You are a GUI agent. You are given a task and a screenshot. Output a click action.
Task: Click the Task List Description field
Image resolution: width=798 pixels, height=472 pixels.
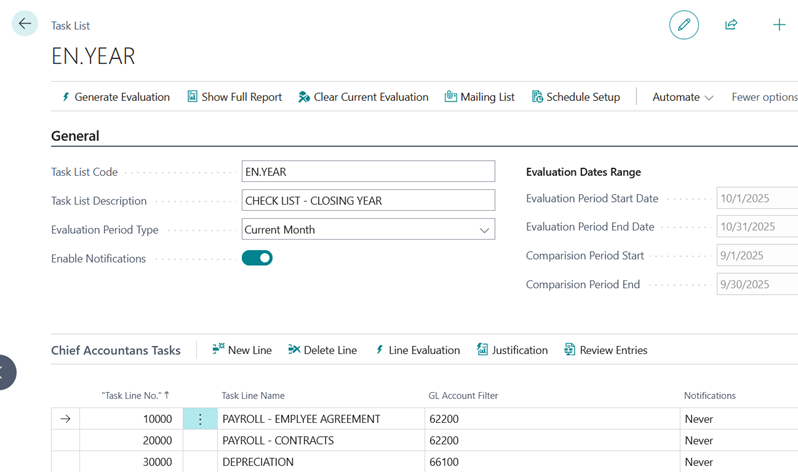[368, 200]
